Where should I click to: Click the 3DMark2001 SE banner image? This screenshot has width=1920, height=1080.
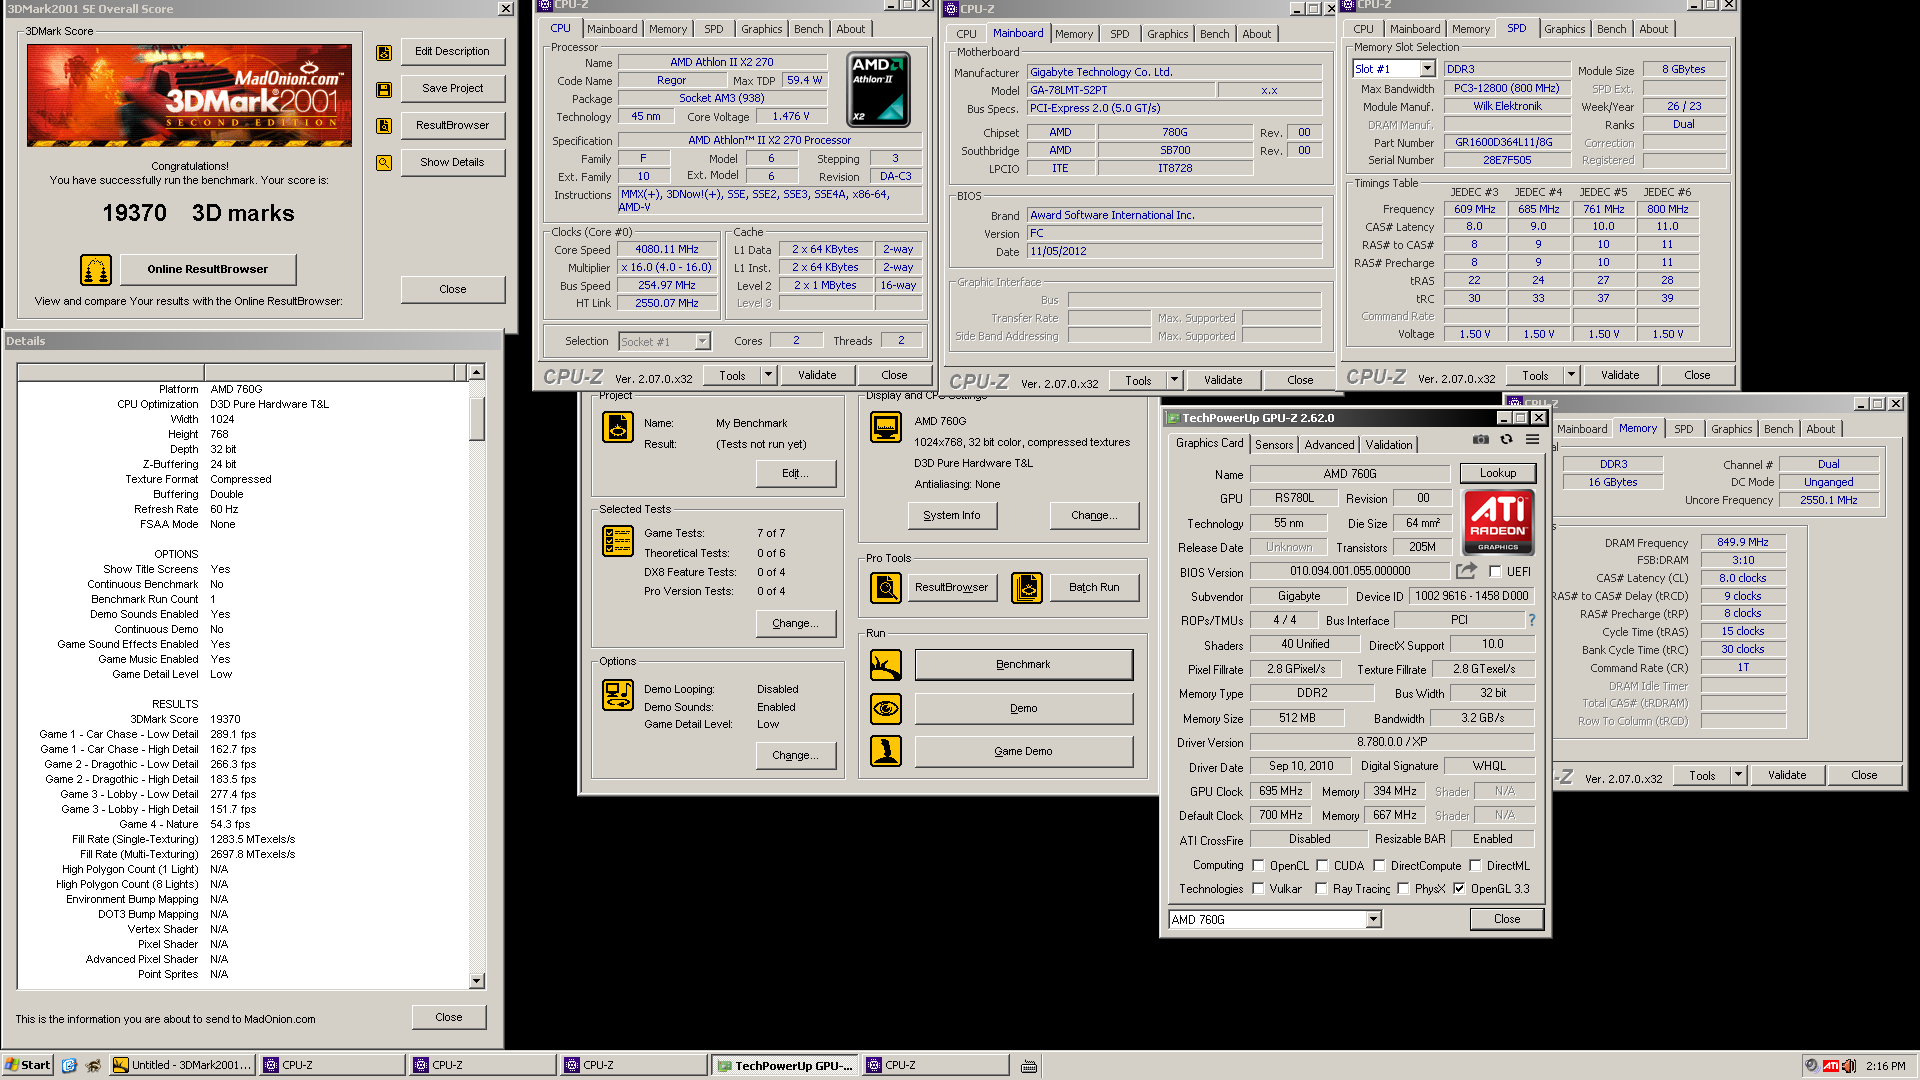(189, 96)
